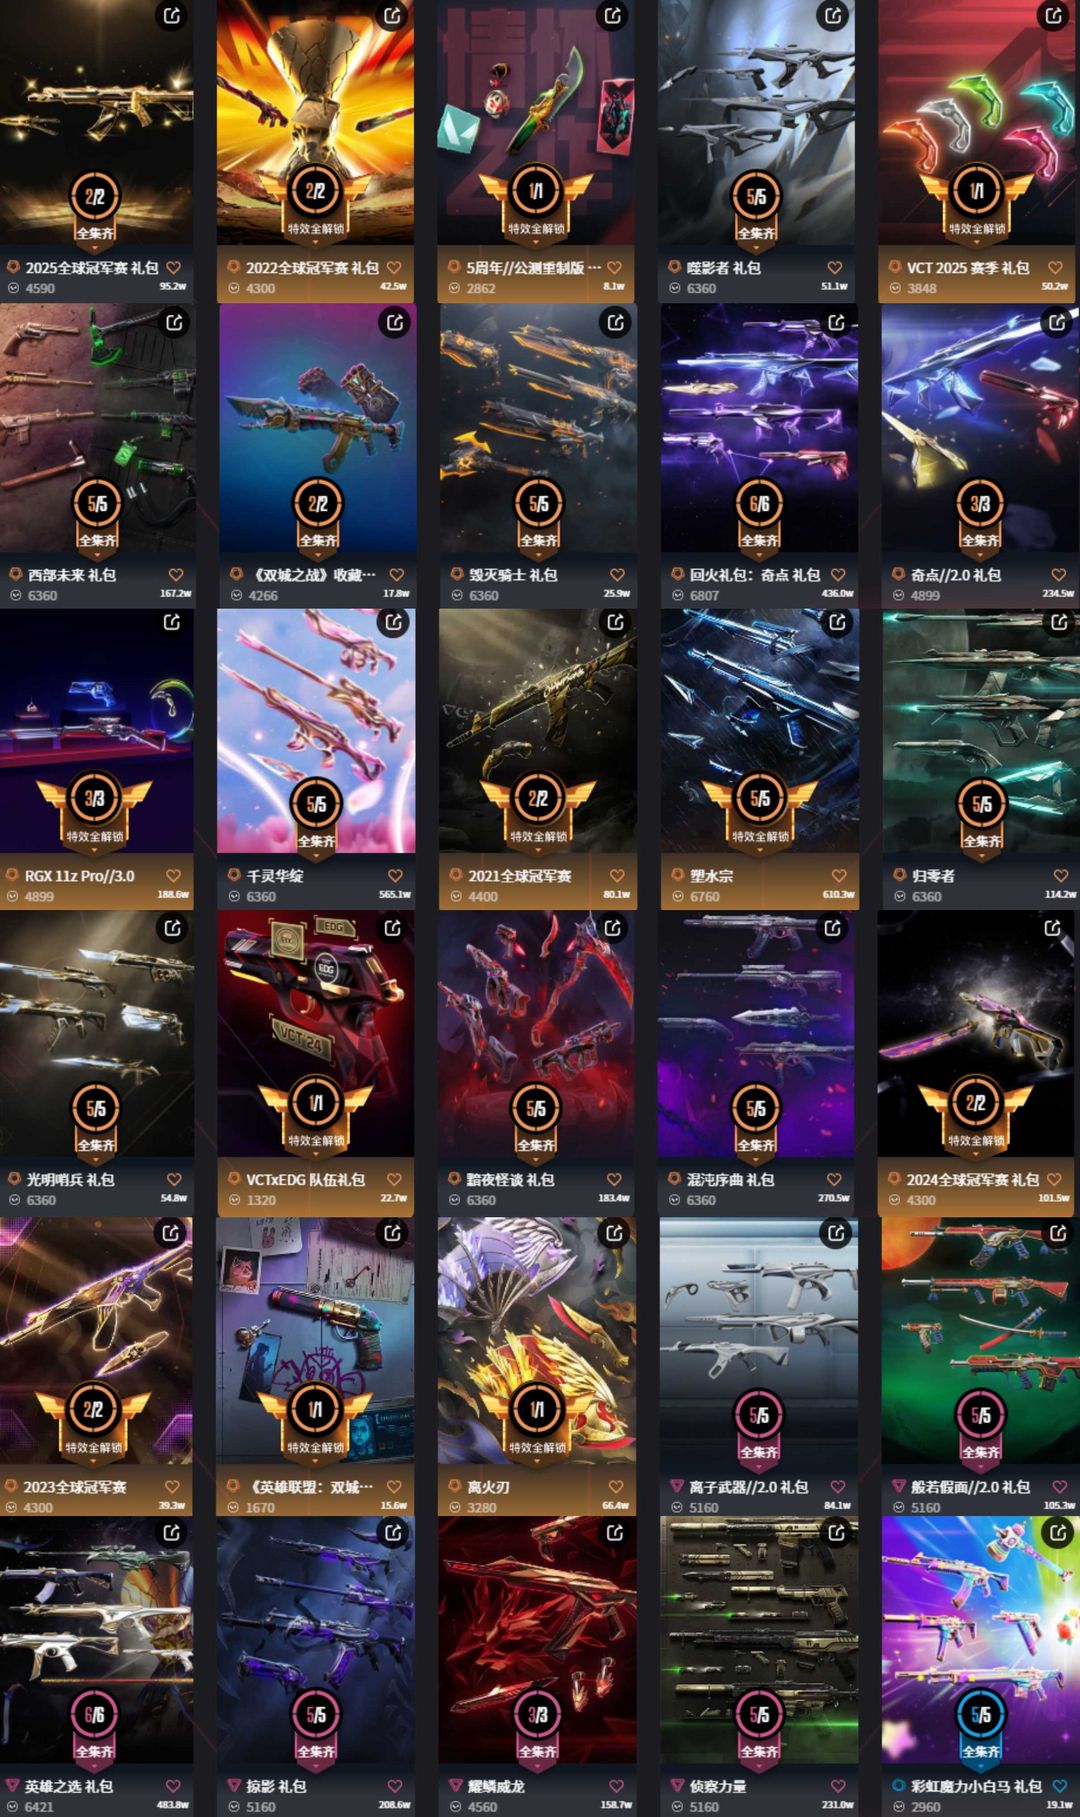Viewport: 1080px width, 1817px height.
Task: Click share icon on 噬影者 礼包 card
Action: [x=832, y=16]
